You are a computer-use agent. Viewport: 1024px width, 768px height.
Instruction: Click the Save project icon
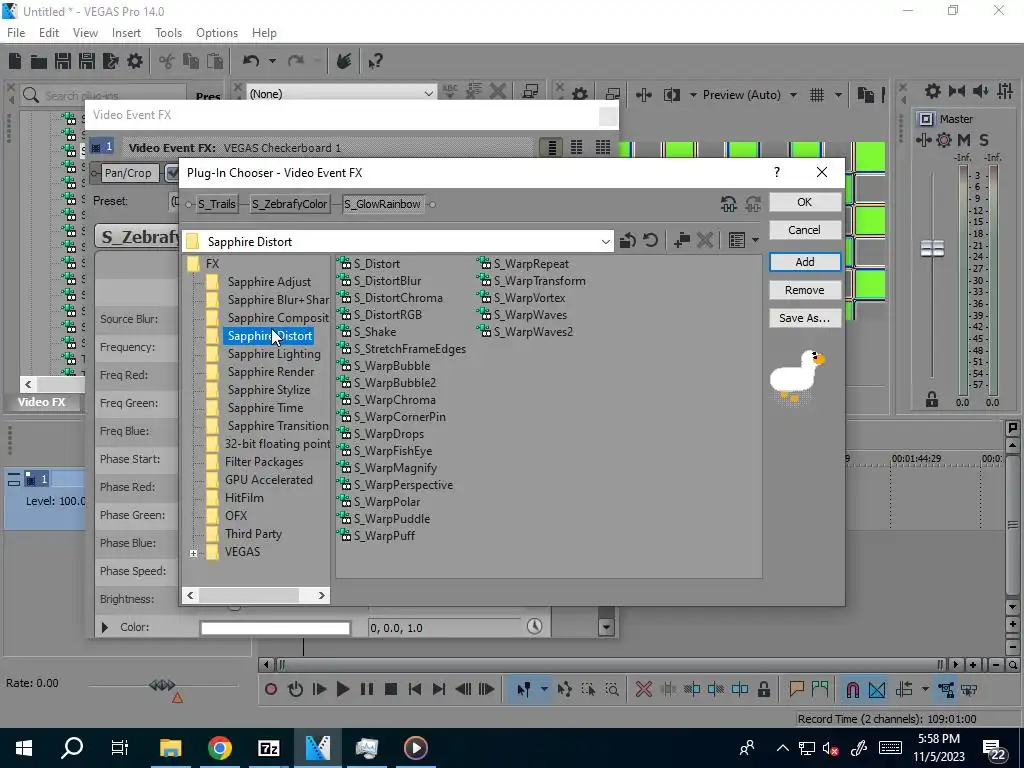point(63,61)
